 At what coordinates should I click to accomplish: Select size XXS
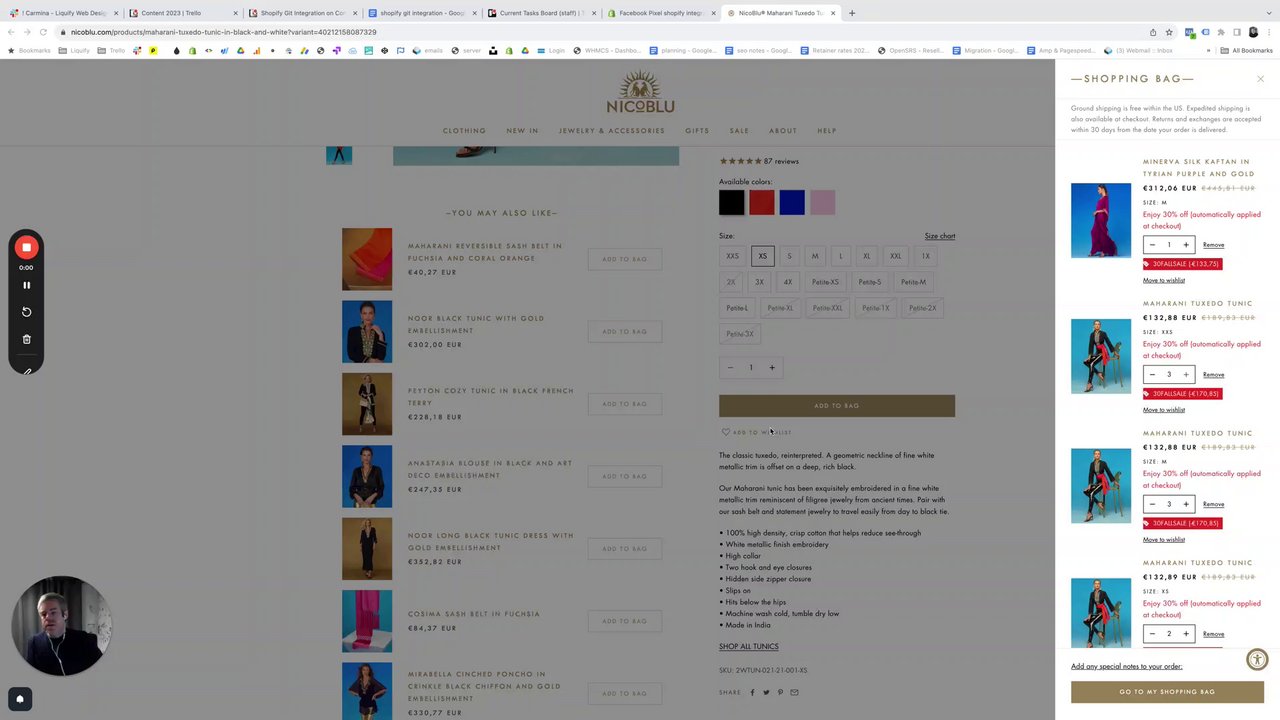point(732,256)
